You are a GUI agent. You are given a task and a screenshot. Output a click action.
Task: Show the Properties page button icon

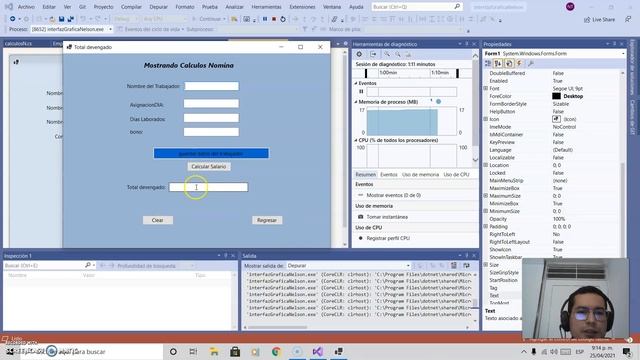pyautogui.click(x=509, y=63)
